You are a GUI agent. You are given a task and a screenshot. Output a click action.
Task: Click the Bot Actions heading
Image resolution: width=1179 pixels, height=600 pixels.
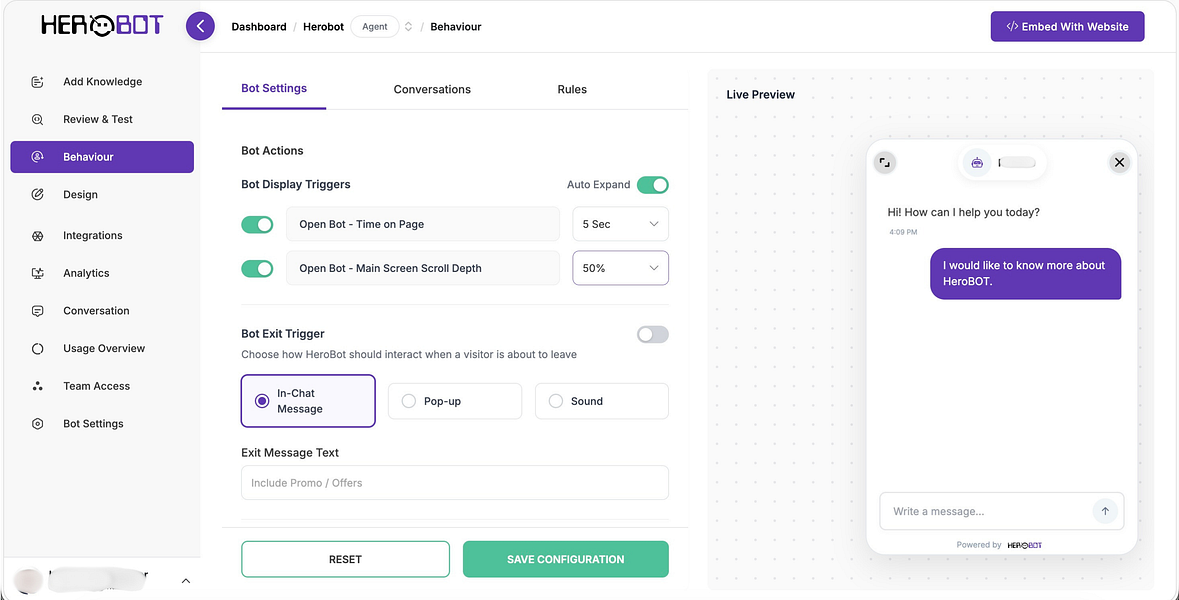[x=272, y=150]
